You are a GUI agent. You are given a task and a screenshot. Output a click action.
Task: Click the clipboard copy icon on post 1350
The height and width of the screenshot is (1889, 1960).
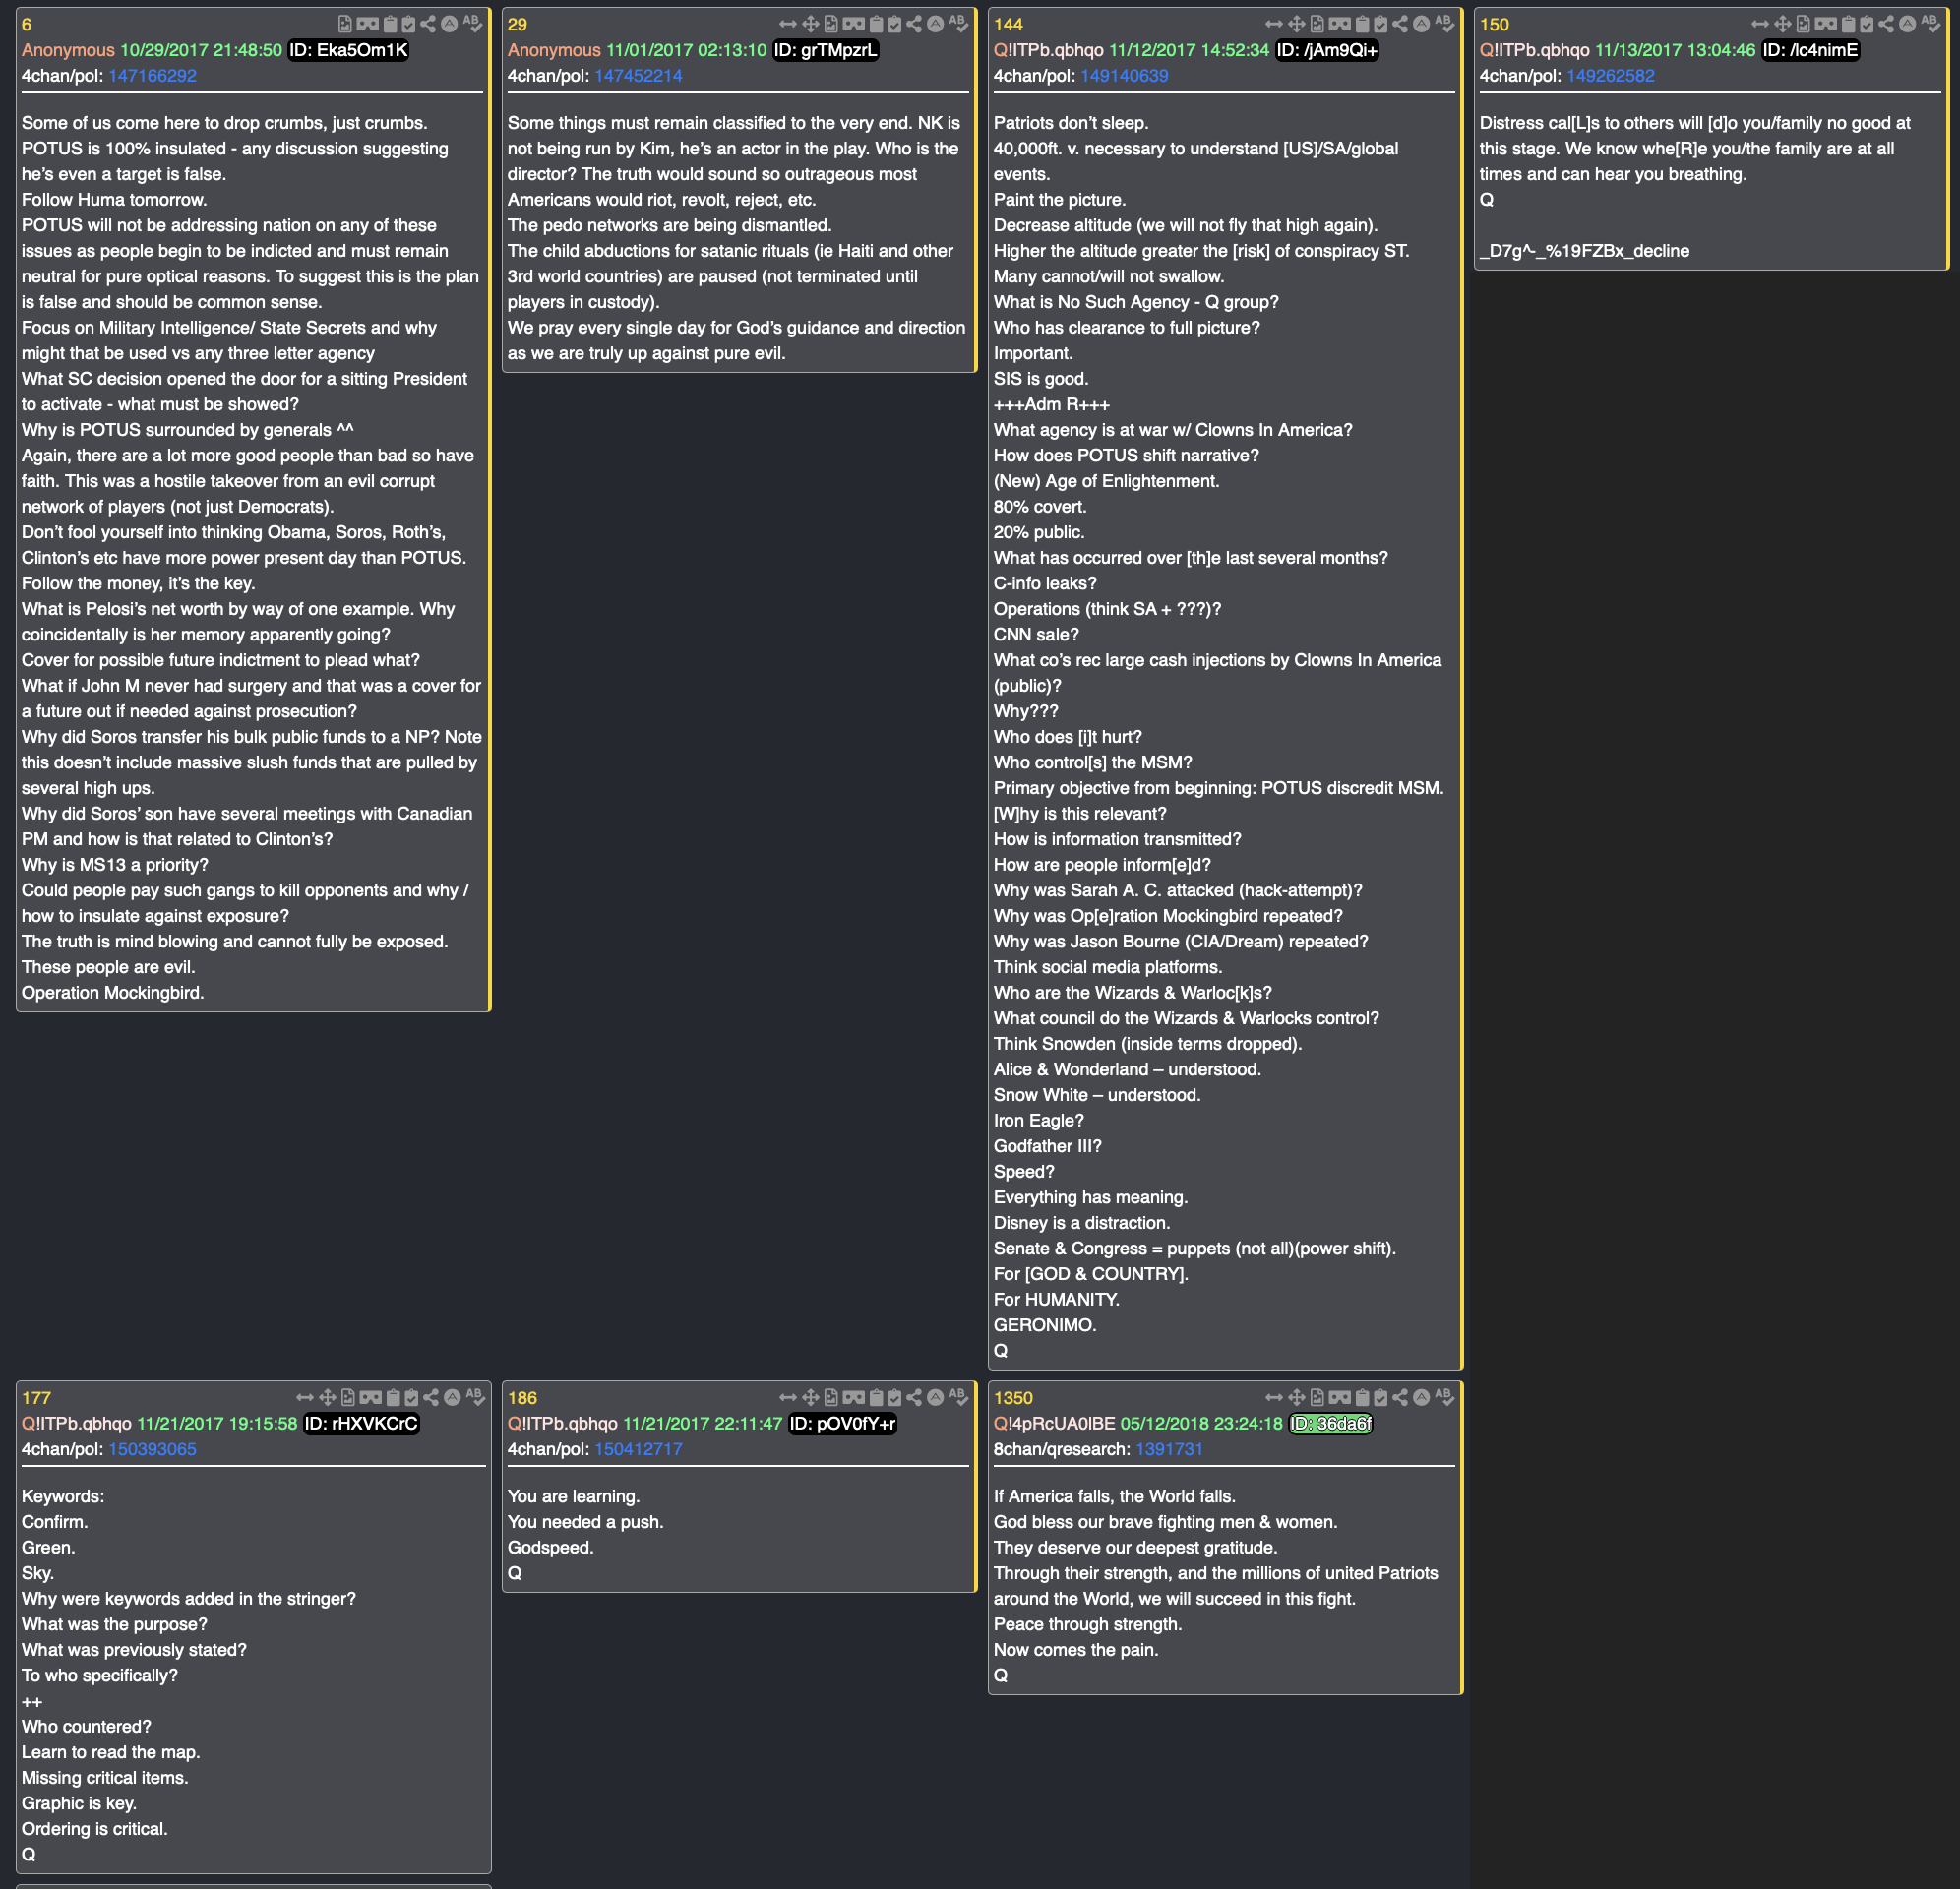[x=1362, y=1397]
